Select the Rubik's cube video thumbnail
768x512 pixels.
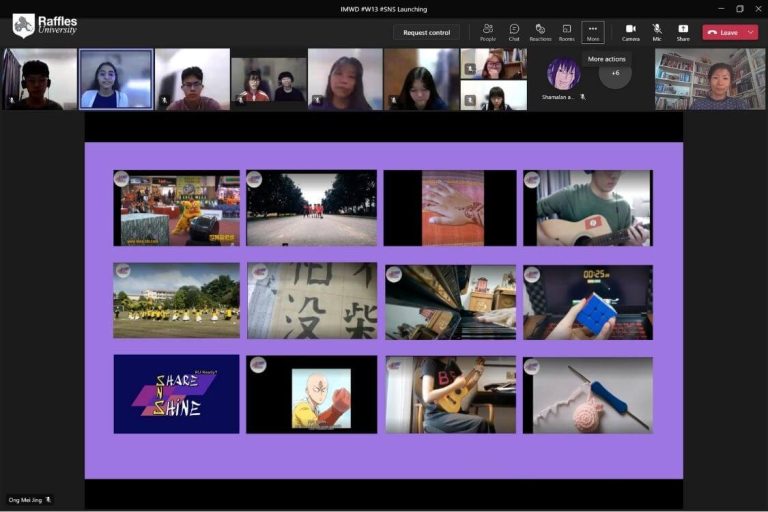587,302
